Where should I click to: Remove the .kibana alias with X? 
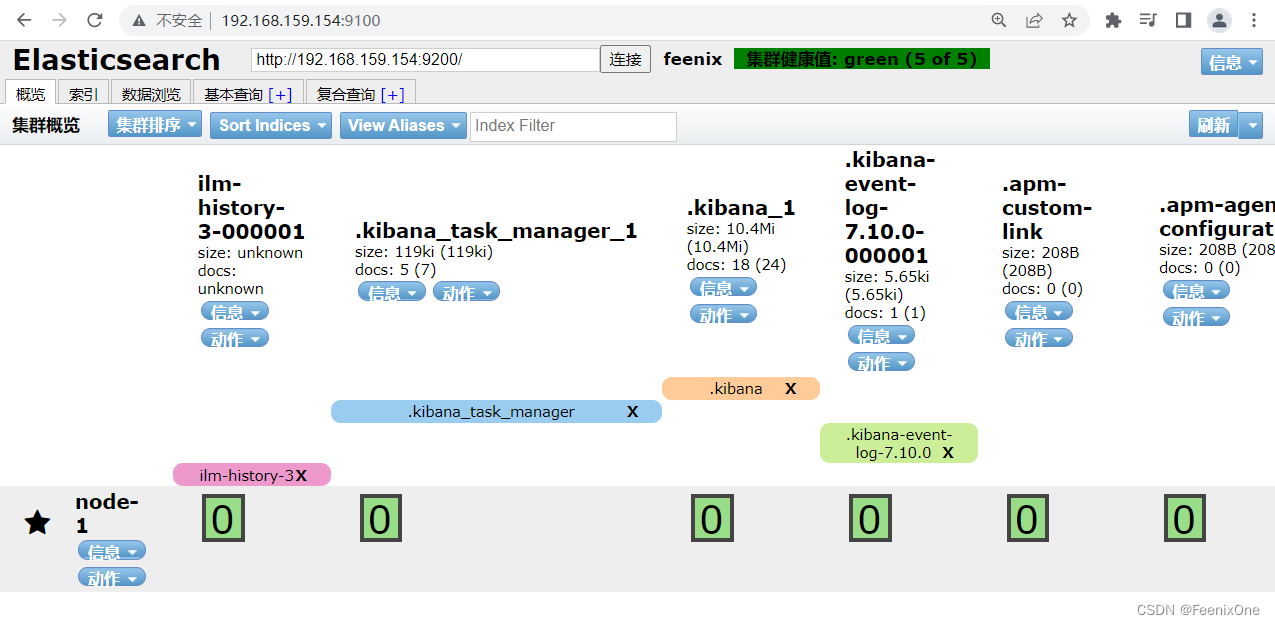tap(790, 389)
